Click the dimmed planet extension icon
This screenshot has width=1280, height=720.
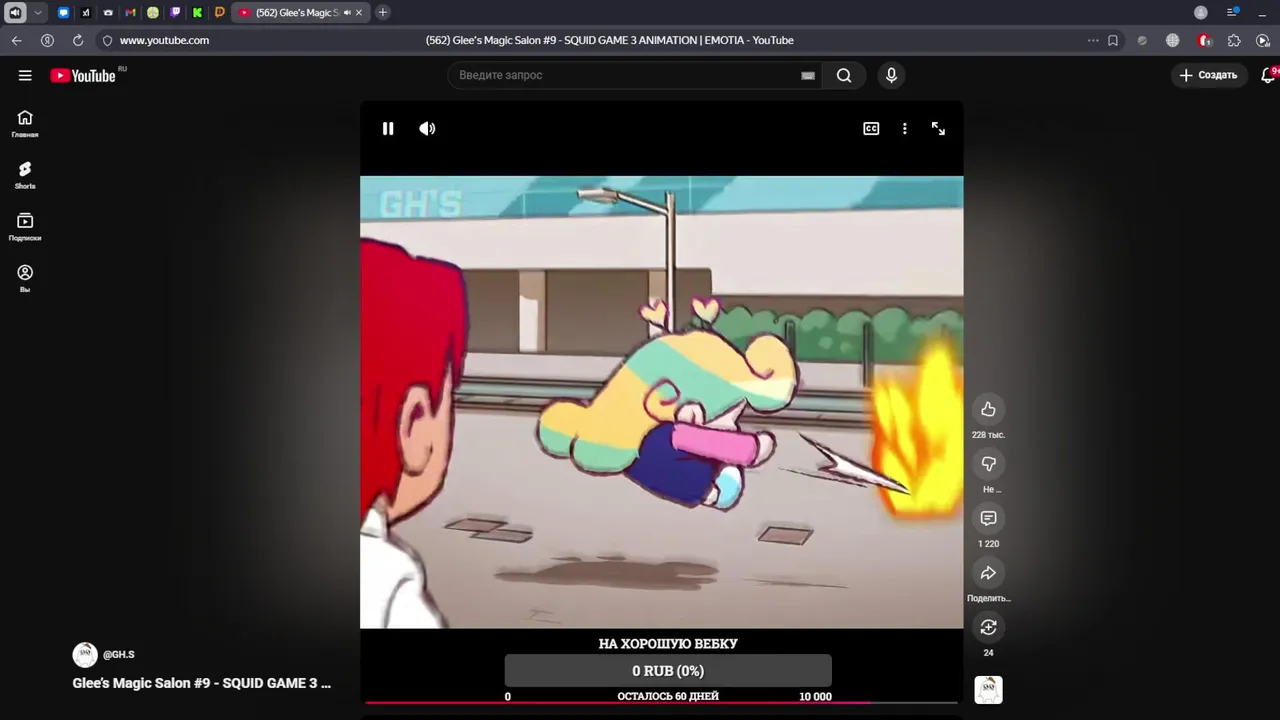point(1142,40)
